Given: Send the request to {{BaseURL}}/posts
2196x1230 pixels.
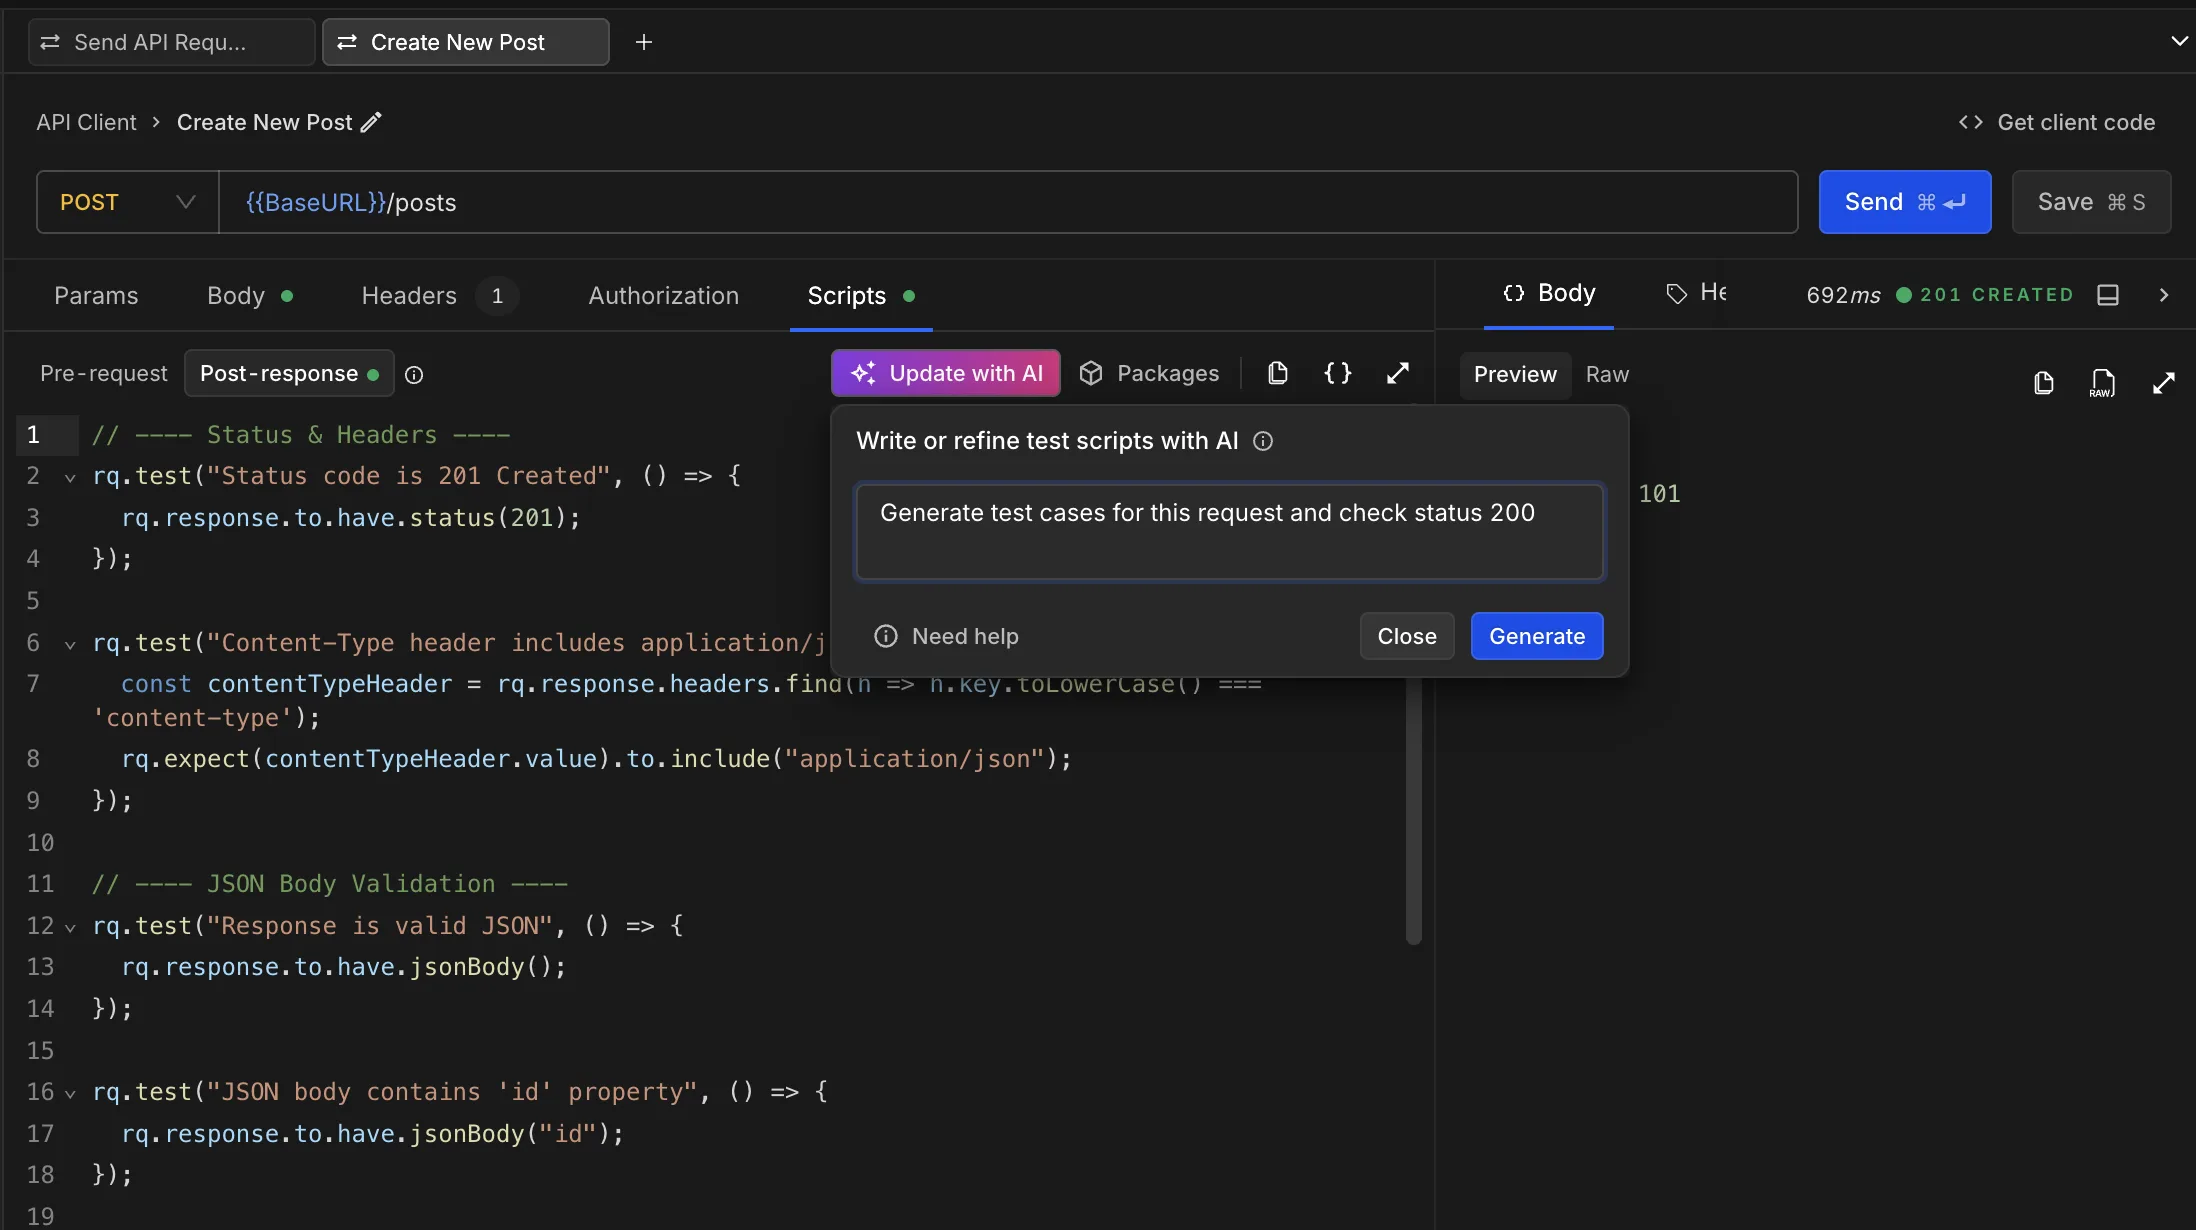Looking at the screenshot, I should 1903,201.
